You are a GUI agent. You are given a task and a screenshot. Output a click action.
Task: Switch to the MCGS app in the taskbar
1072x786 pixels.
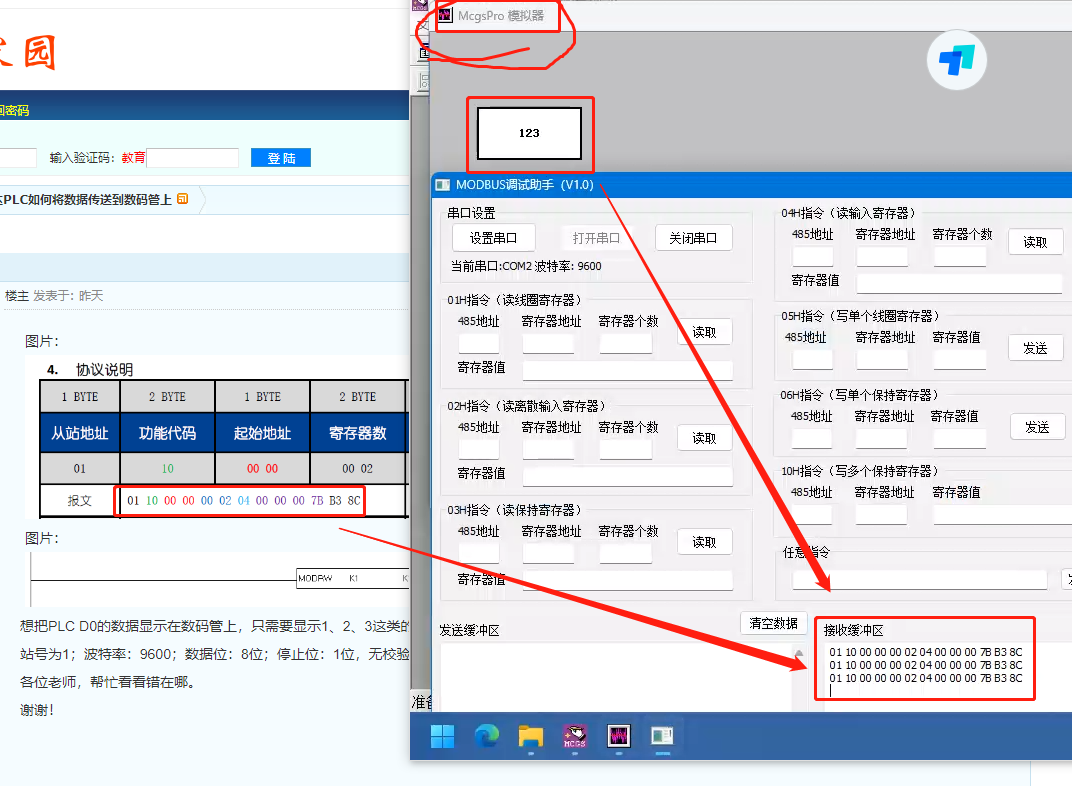tap(574, 737)
